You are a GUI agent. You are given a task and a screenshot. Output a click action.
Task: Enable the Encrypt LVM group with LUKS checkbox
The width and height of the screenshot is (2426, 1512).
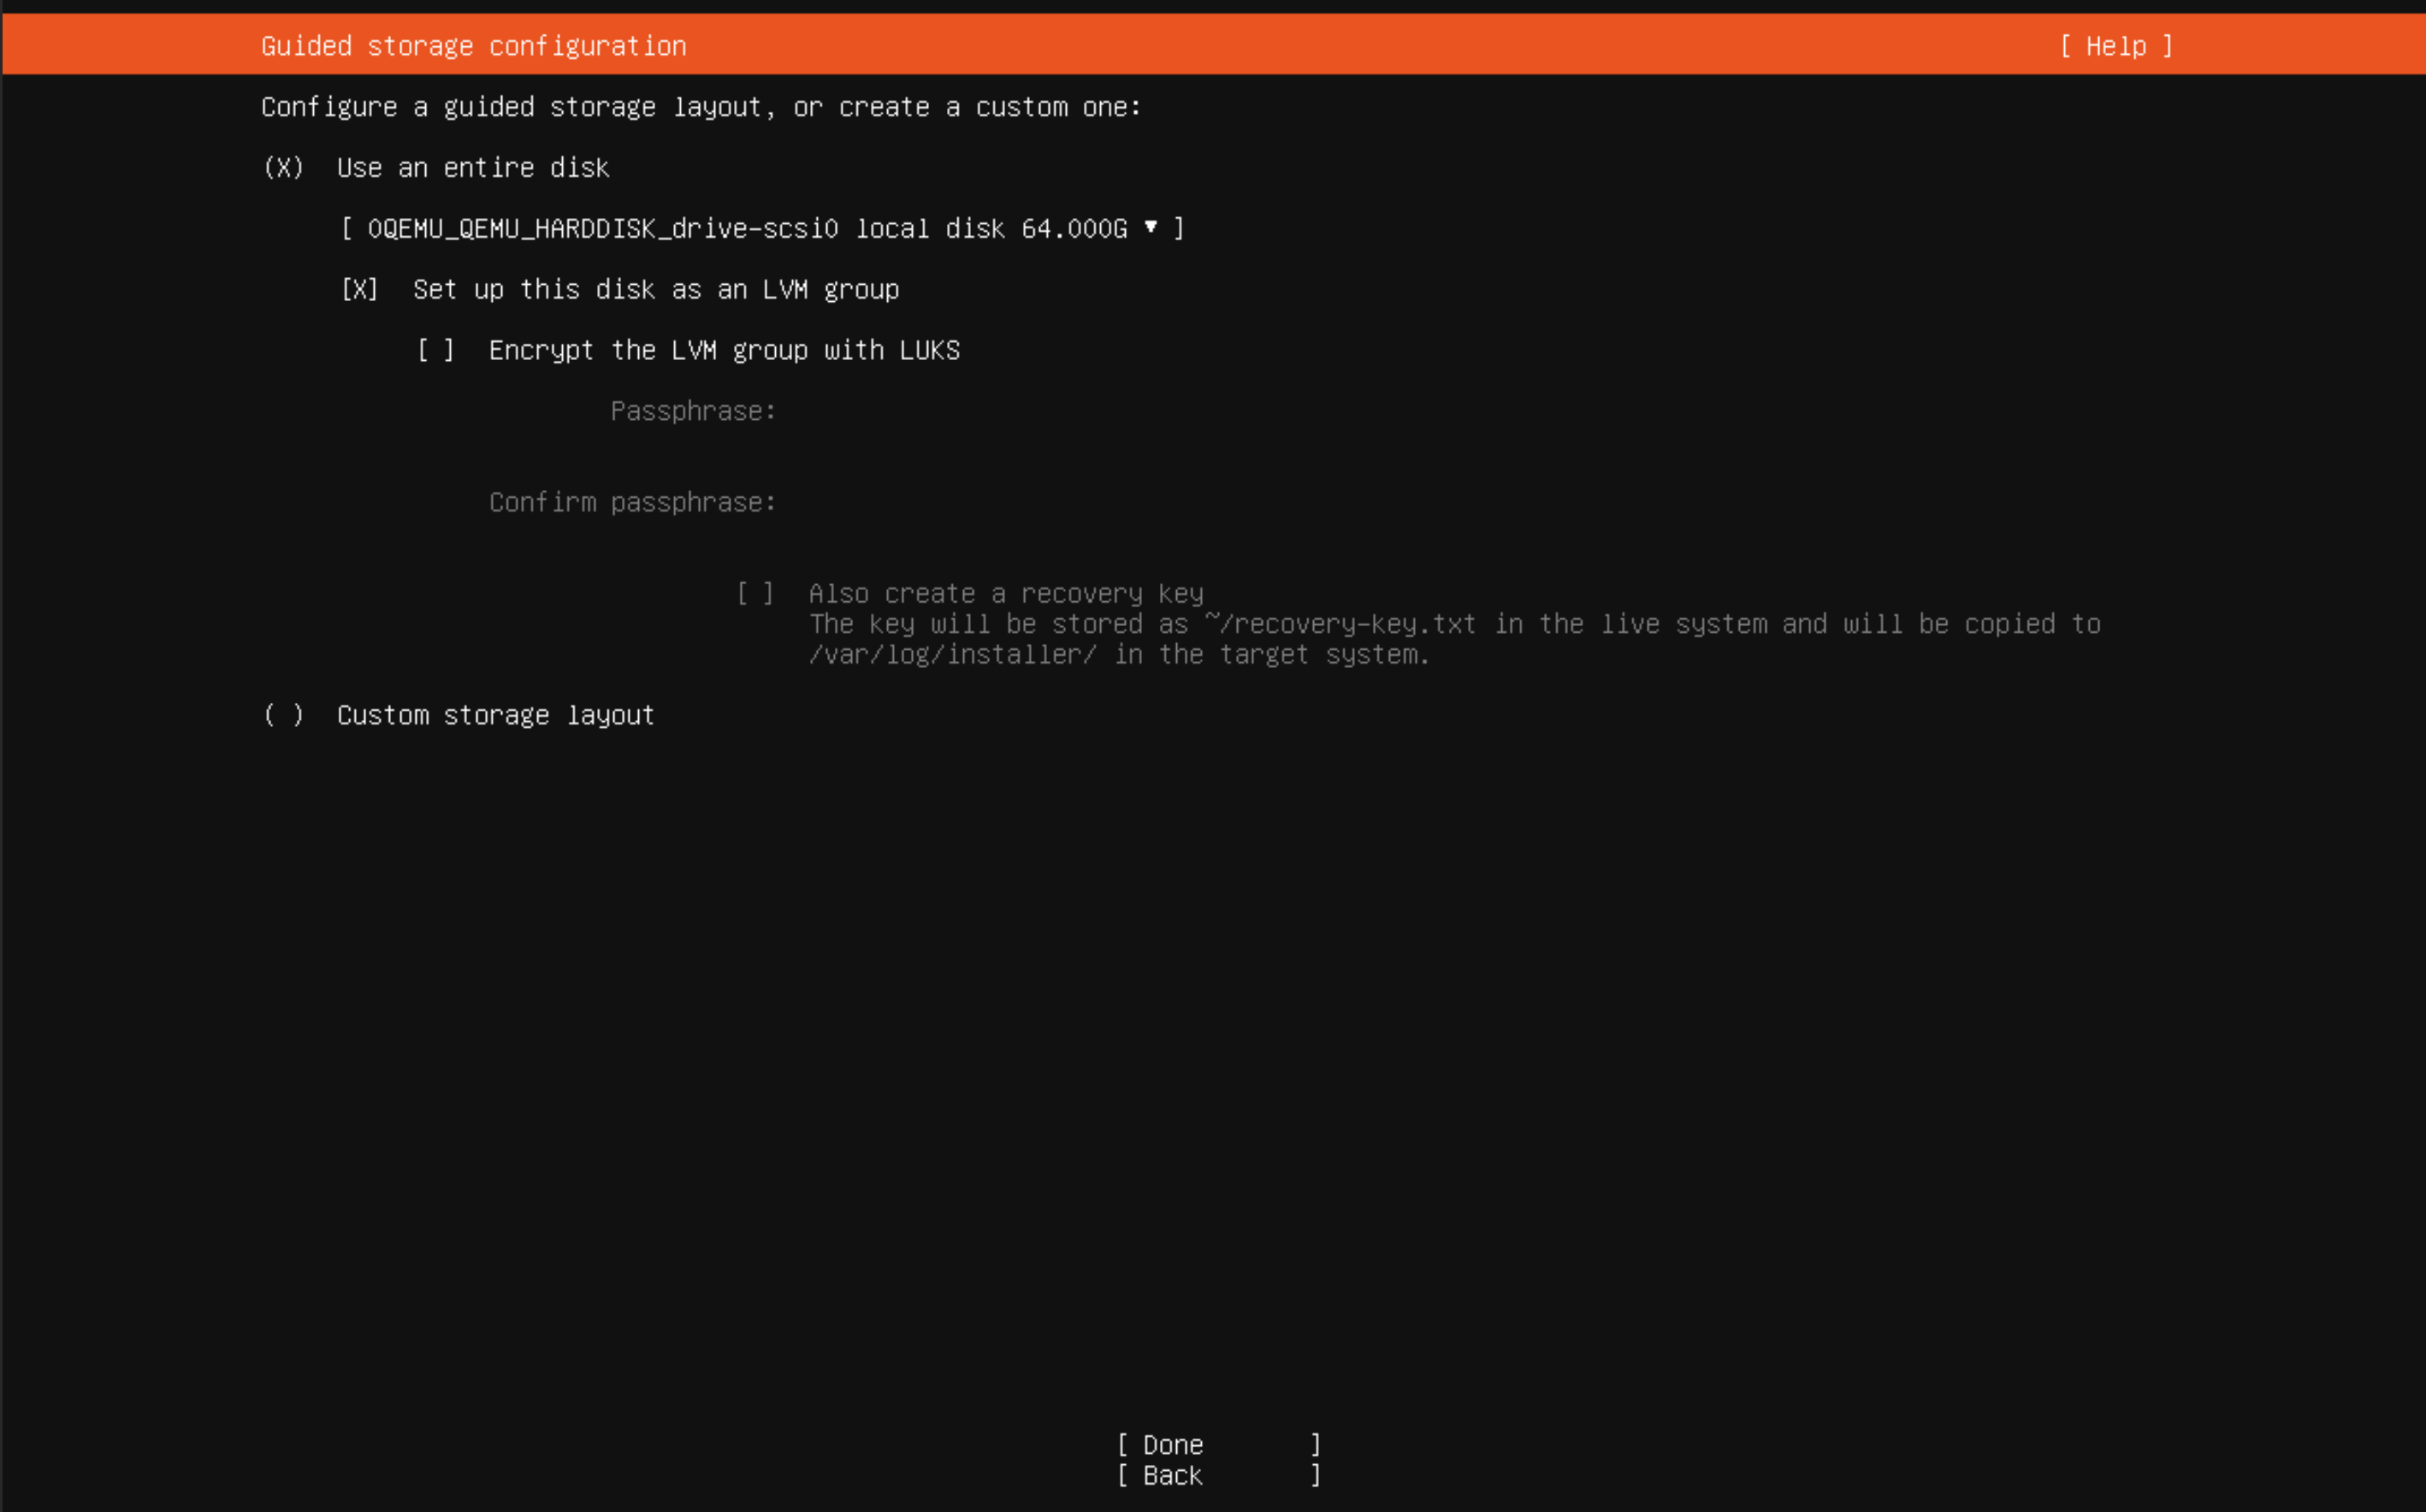pyautogui.click(x=435, y=351)
